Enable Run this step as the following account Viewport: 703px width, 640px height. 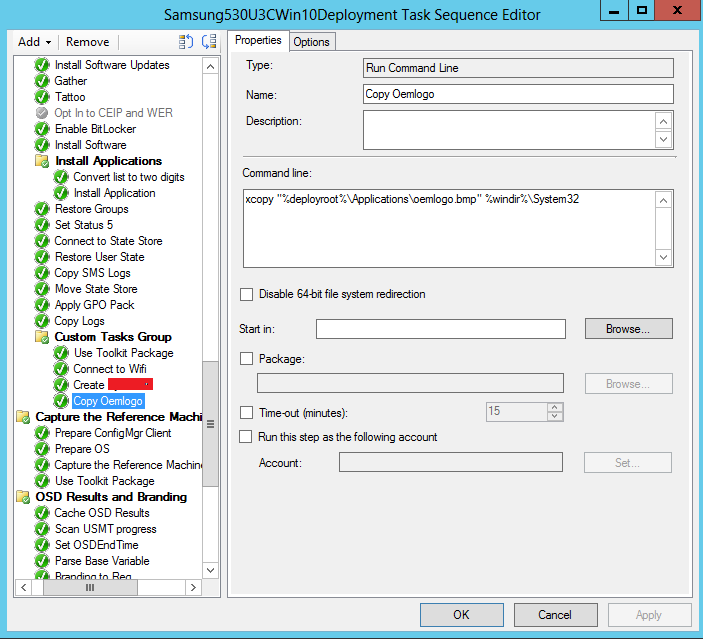click(x=247, y=437)
